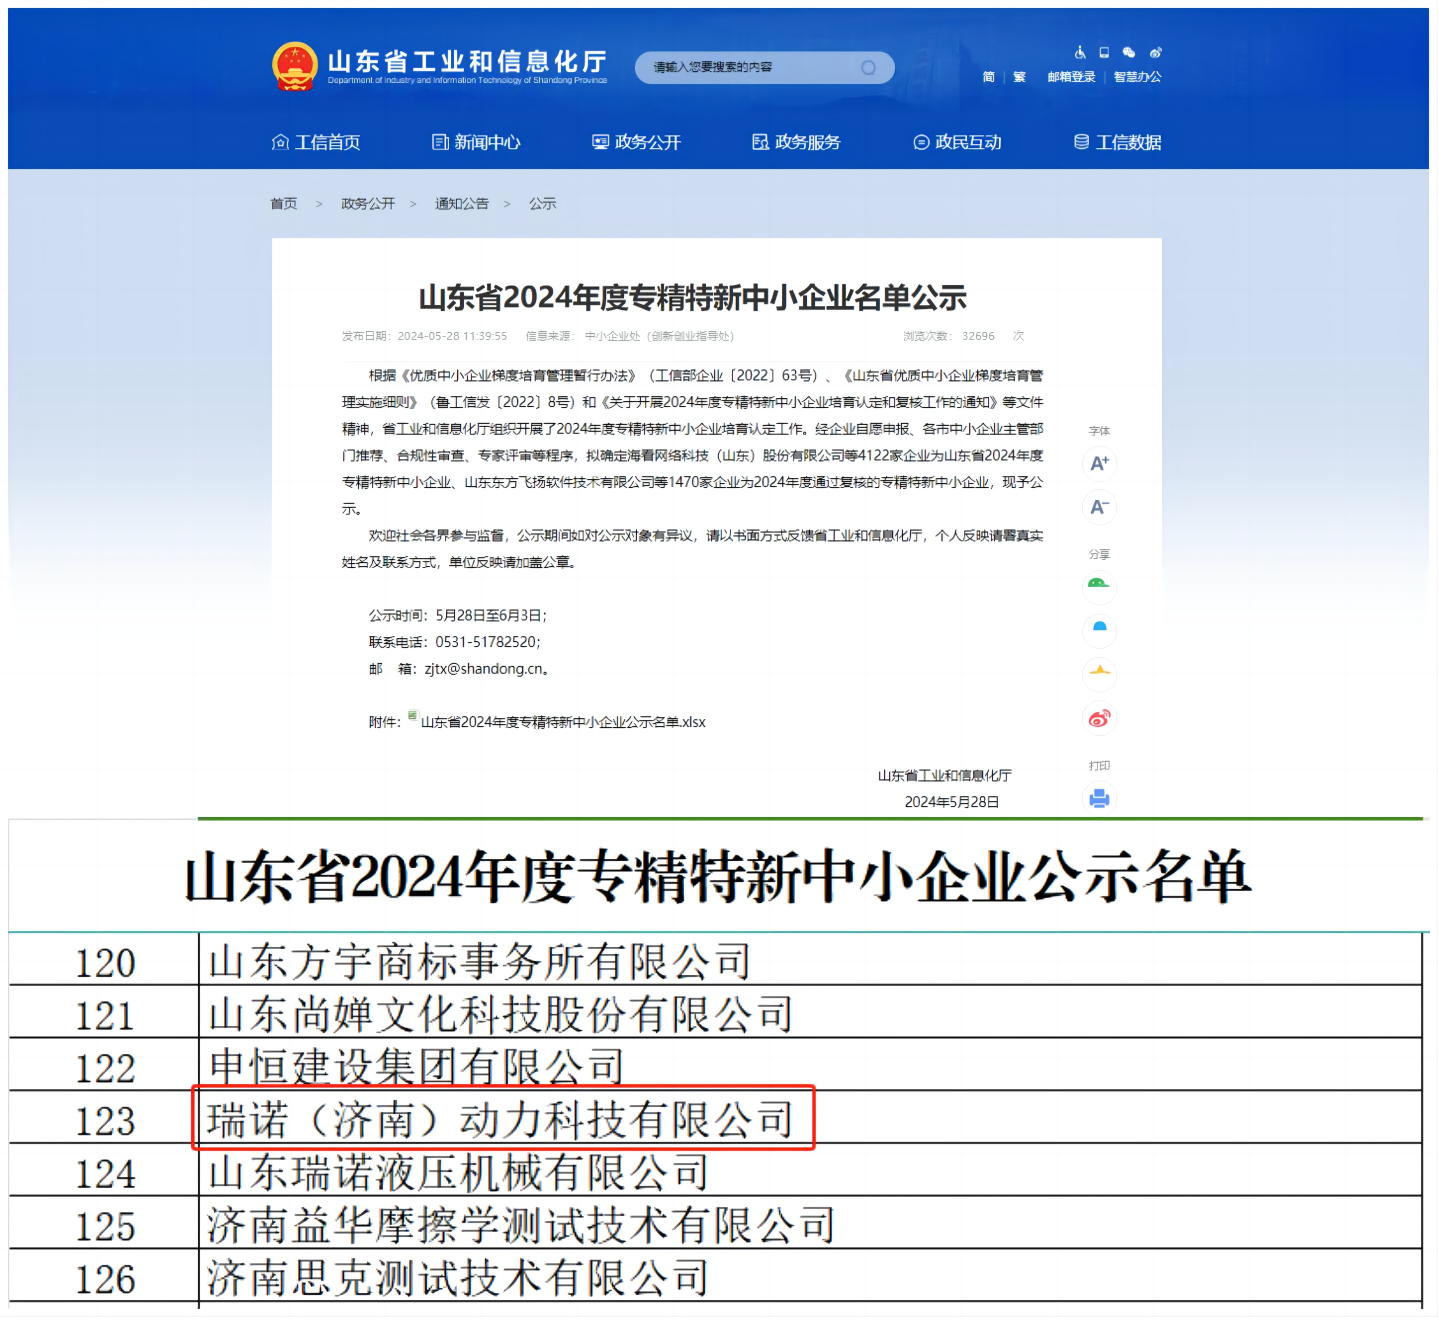
Task: Open the mobile version icon in the header
Action: pos(1104,52)
